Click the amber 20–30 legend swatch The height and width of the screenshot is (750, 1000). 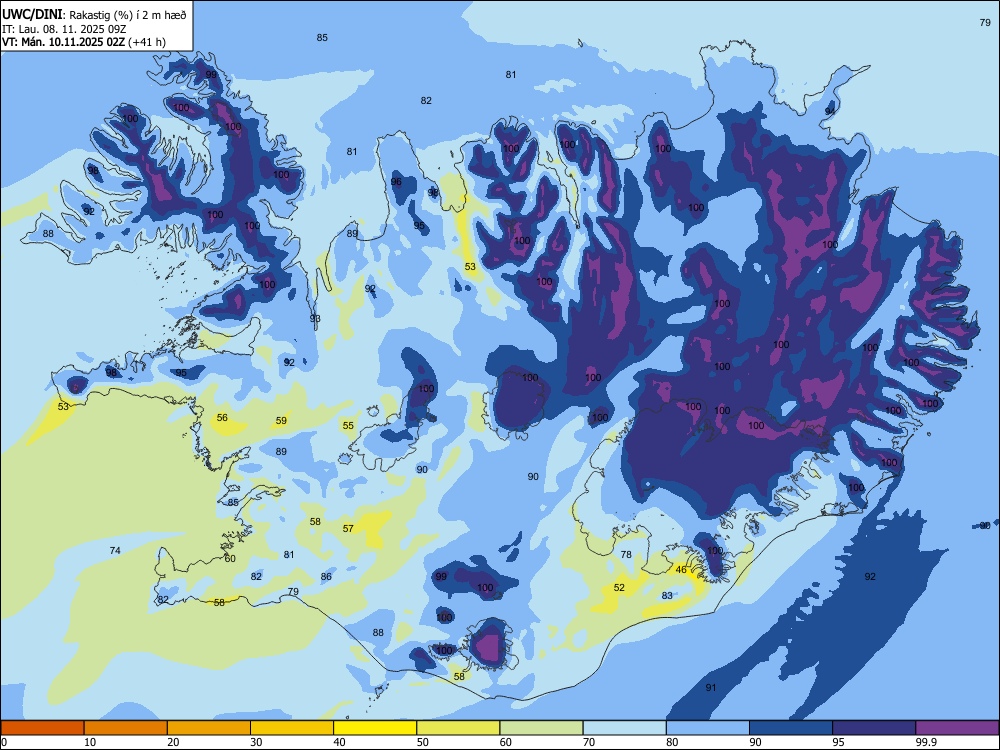tap(209, 728)
